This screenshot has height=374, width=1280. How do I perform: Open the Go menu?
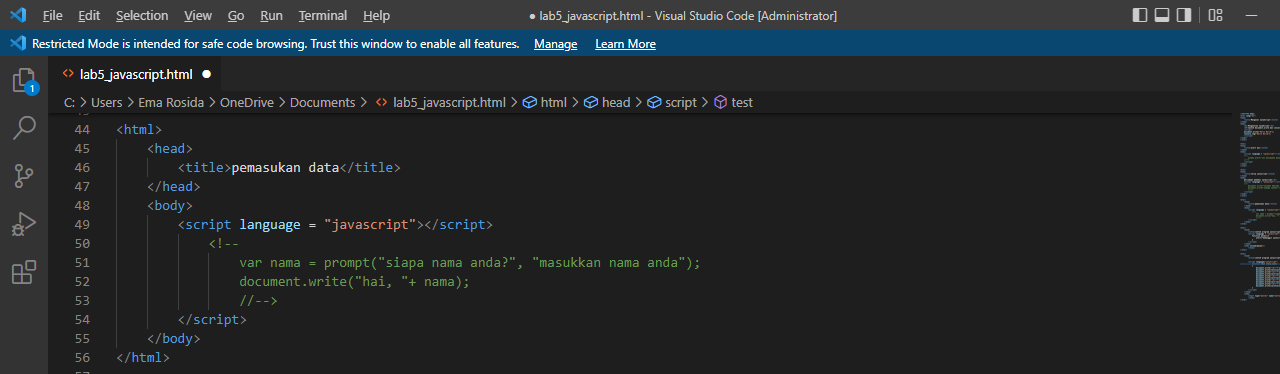236,16
